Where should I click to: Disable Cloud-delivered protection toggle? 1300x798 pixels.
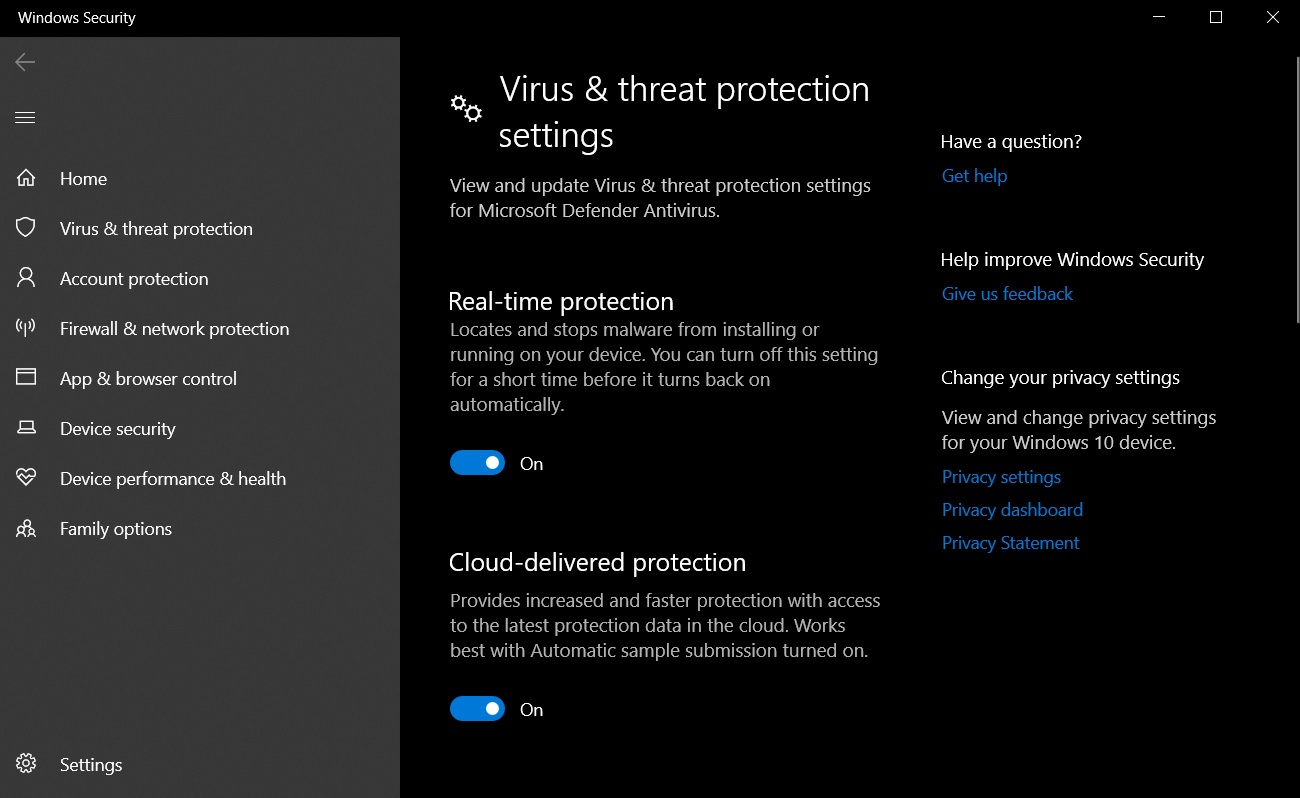click(x=477, y=709)
